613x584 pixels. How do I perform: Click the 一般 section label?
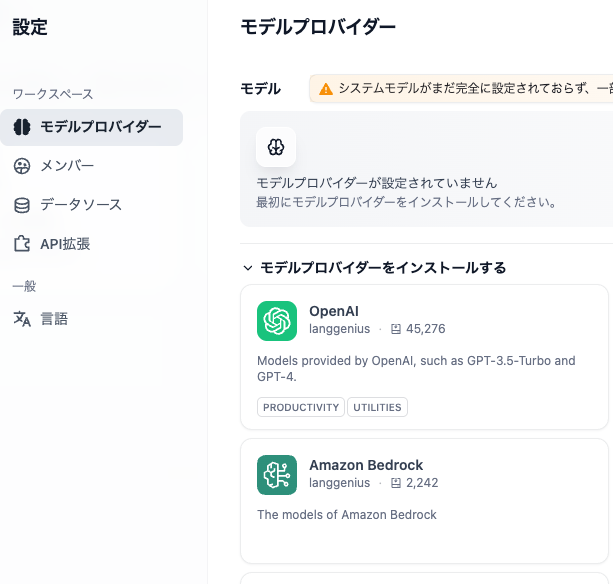(24, 286)
